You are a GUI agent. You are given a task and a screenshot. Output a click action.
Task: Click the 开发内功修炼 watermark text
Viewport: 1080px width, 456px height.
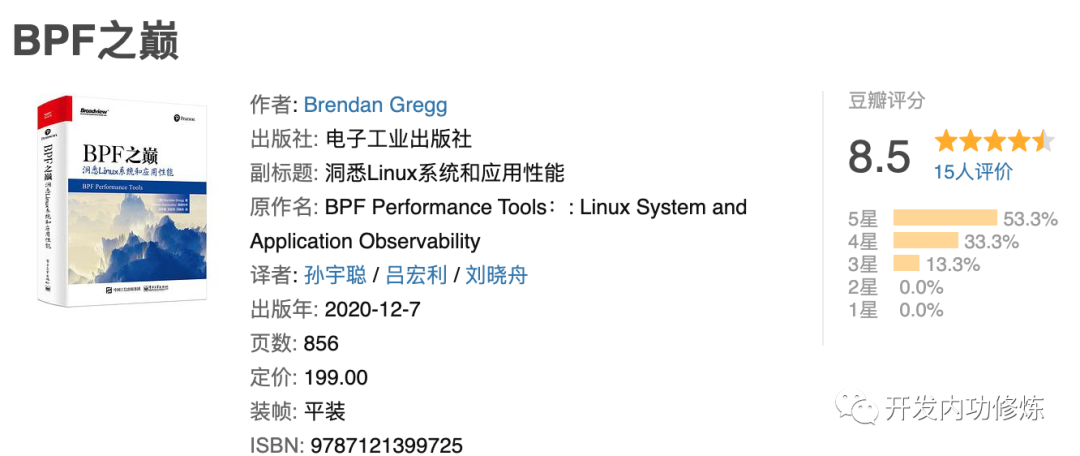(966, 408)
